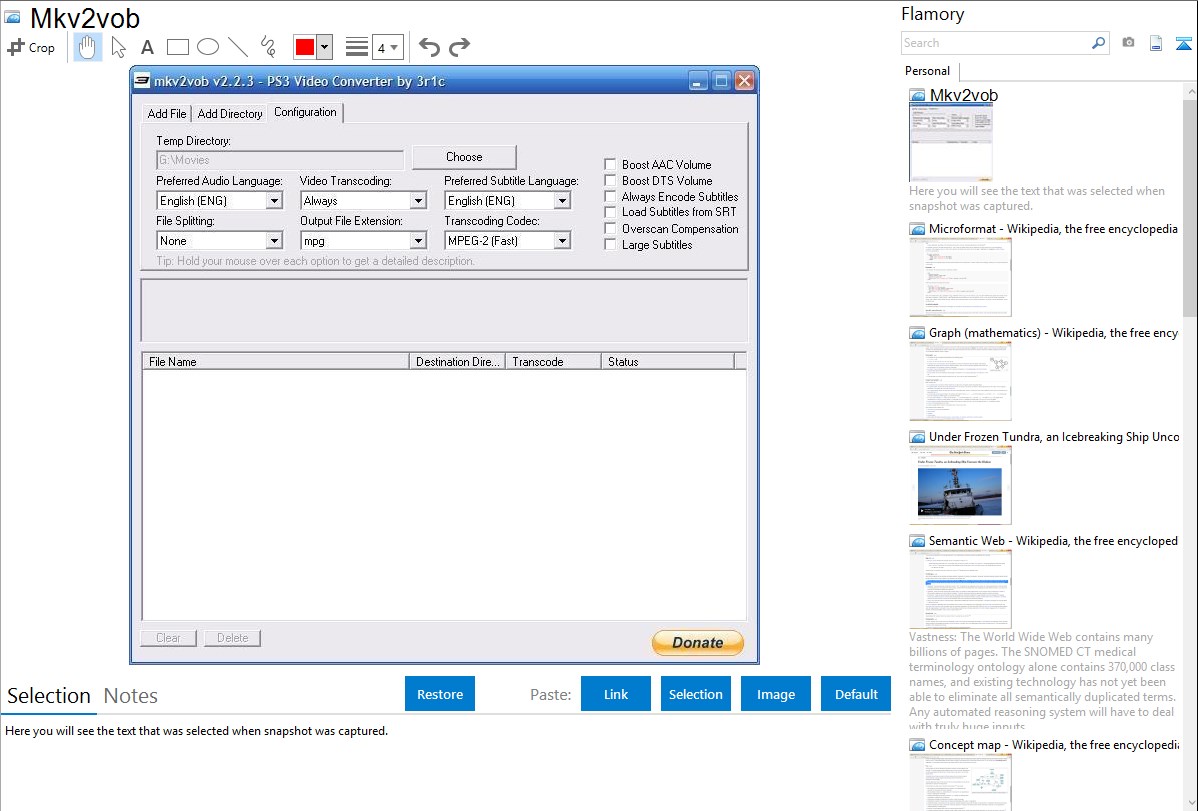The height and width of the screenshot is (811, 1198).
Task: Click the camera snapshot icon
Action: (1128, 43)
